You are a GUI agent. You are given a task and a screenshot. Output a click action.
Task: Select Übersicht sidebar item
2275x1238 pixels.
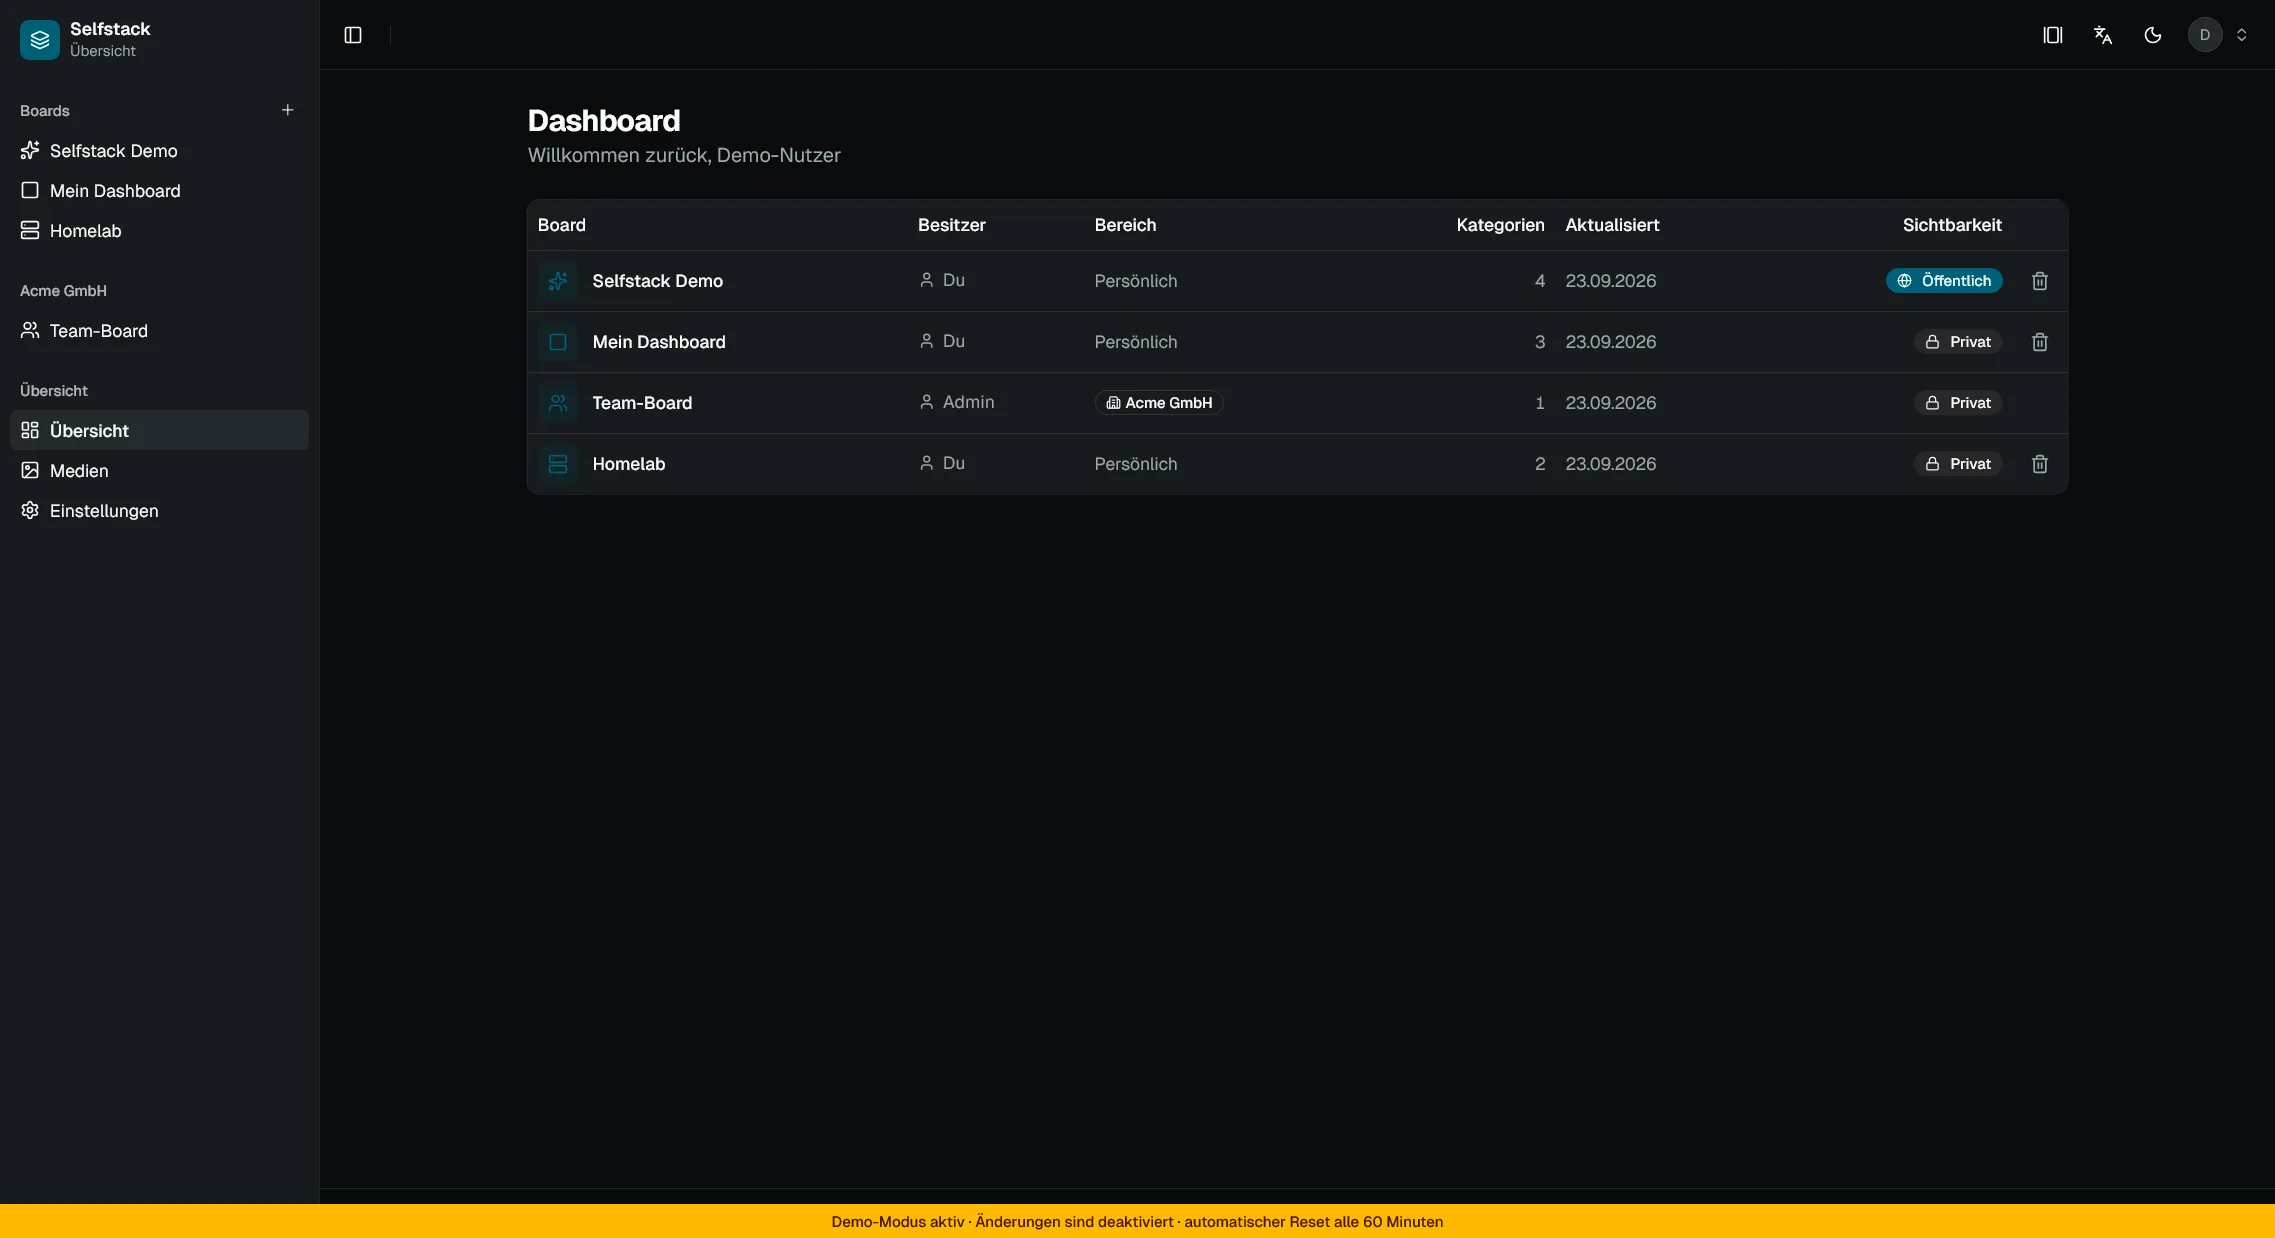coord(159,431)
